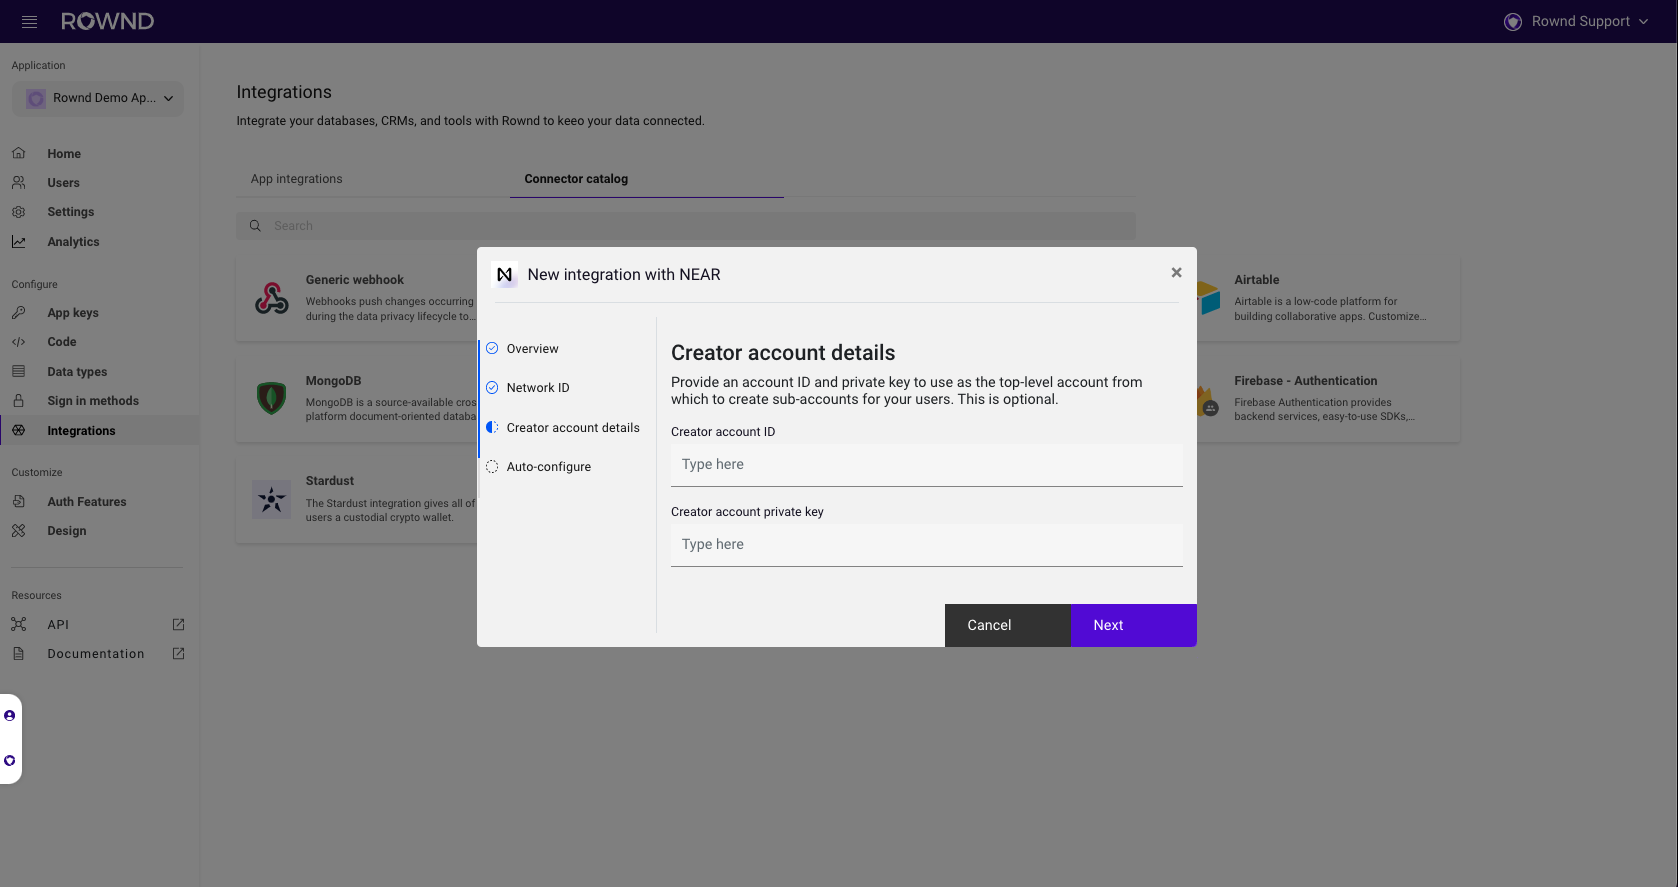Viewport: 1678px width, 887px height.
Task: Click the Home house icon
Action: [x=19, y=153]
